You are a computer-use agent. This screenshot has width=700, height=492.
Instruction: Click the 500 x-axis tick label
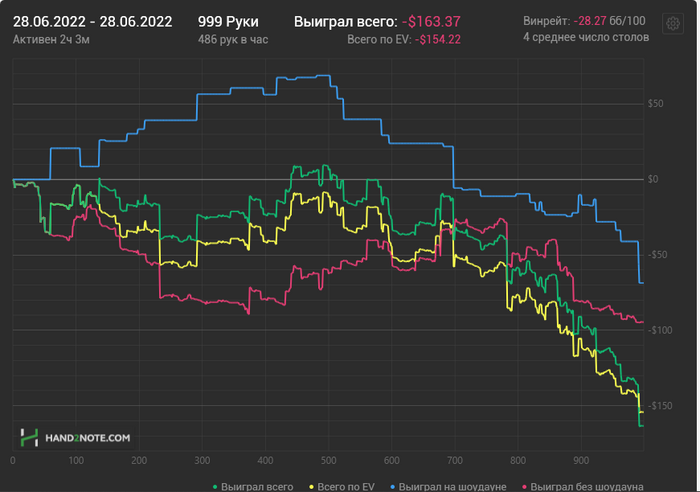click(329, 460)
